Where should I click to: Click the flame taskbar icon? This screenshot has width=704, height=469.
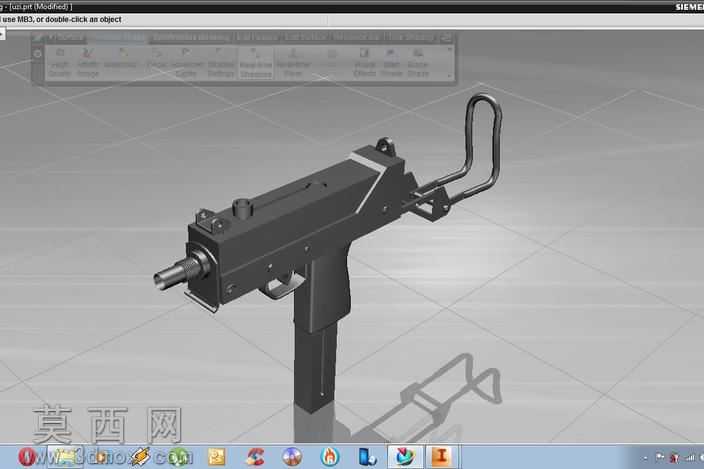330,457
